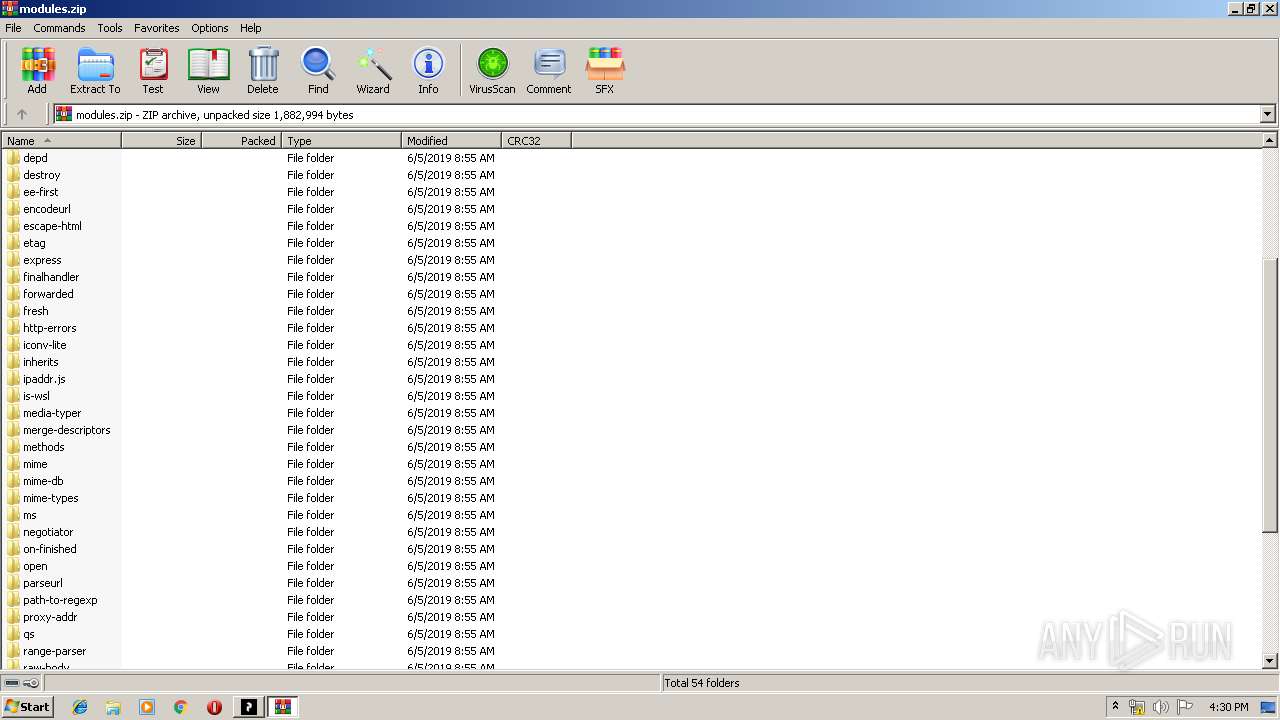This screenshot has width=1280, height=720.
Task: Open the Favorites menu
Action: 157,28
